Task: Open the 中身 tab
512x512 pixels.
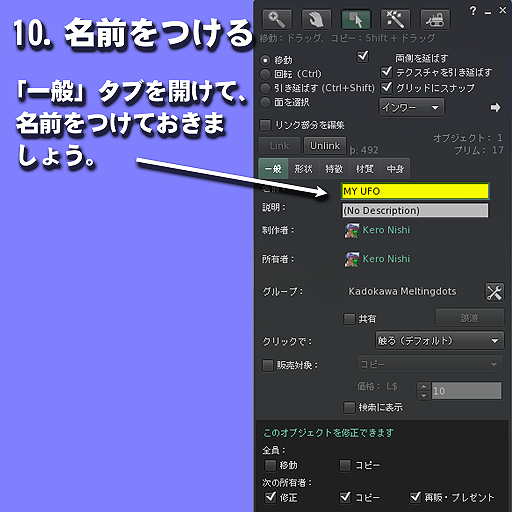Action: point(395,169)
